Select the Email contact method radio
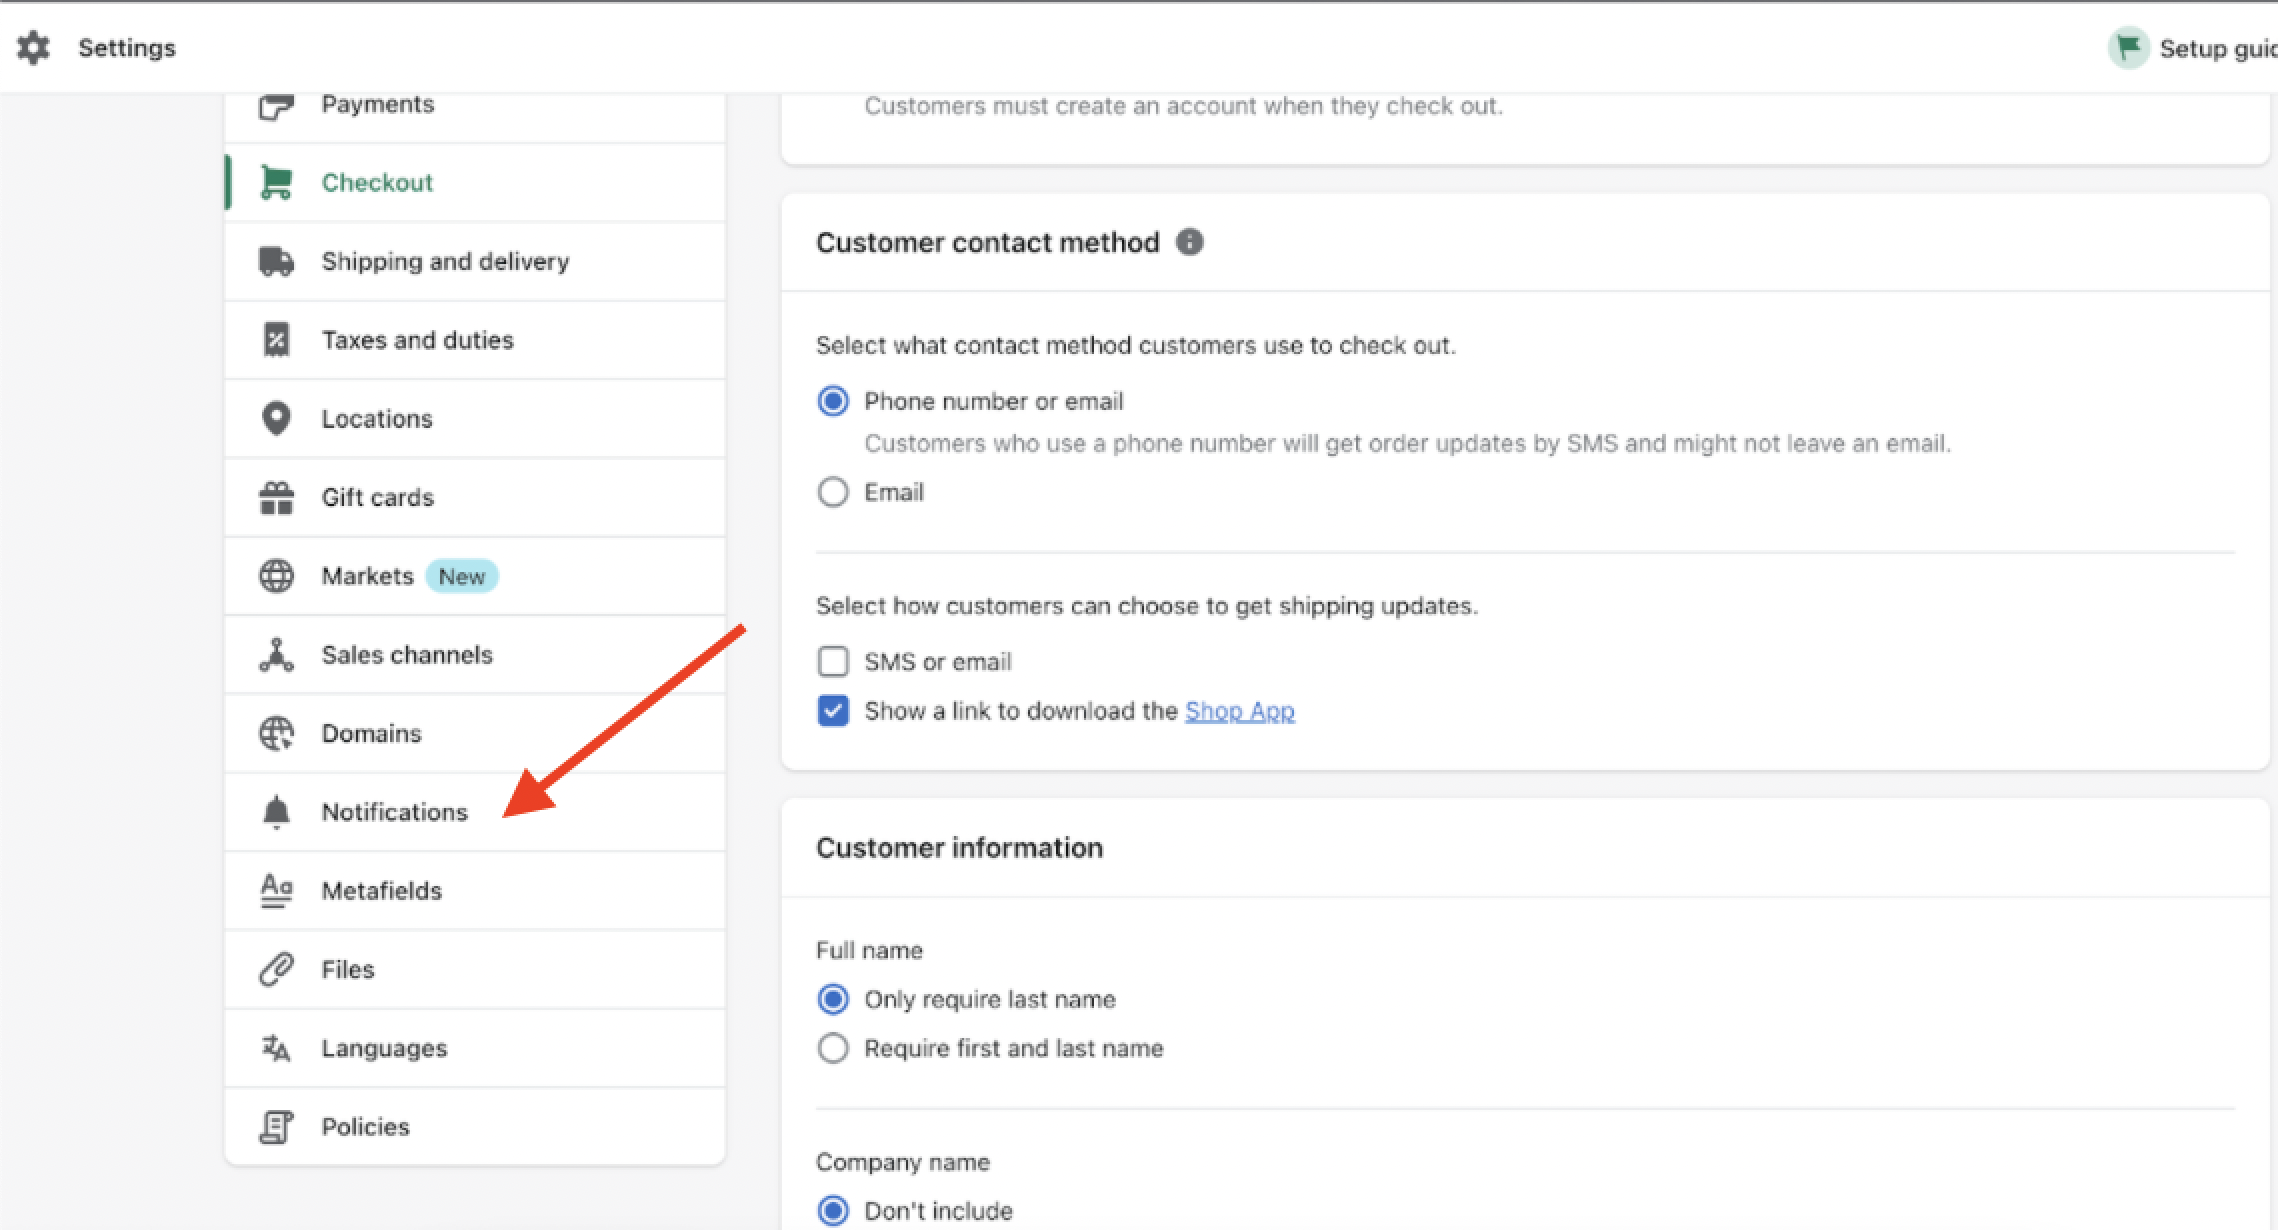This screenshot has width=2278, height=1230. (x=833, y=492)
